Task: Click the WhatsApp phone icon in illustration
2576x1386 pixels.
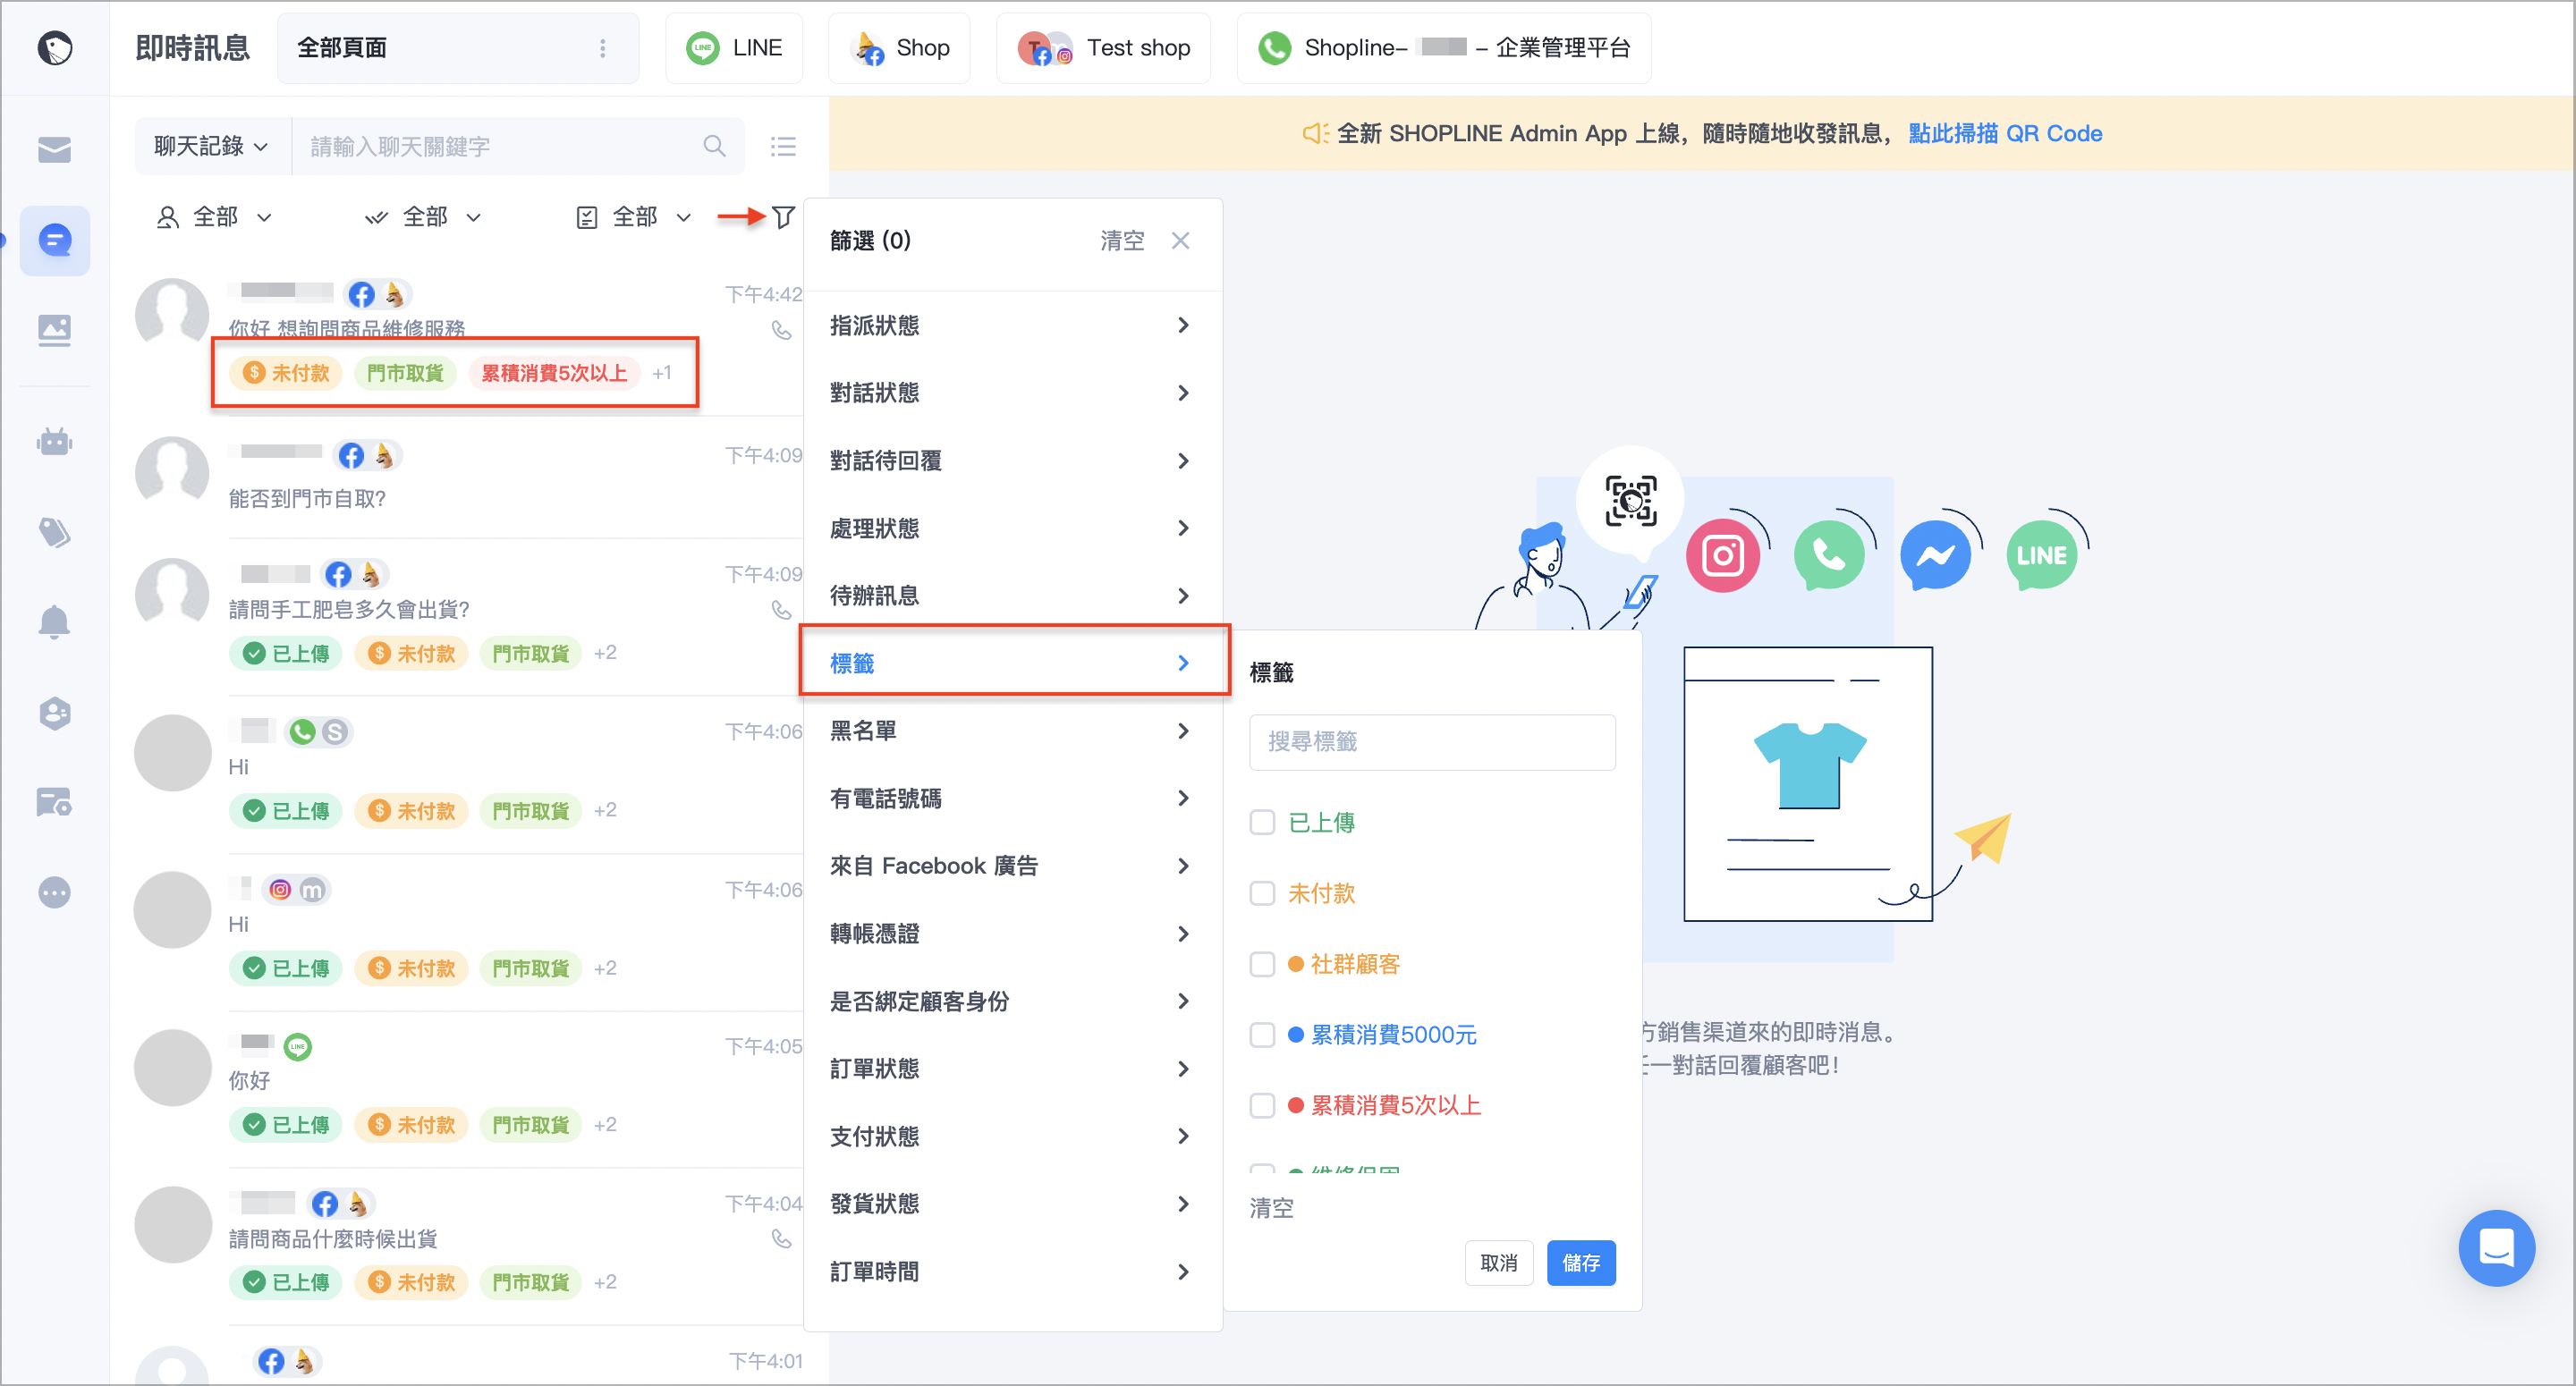Action: (x=1829, y=556)
